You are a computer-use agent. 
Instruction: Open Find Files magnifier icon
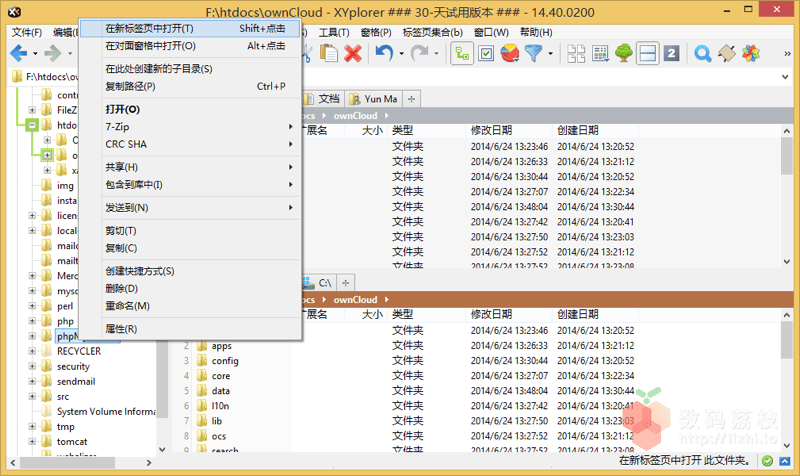[703, 53]
